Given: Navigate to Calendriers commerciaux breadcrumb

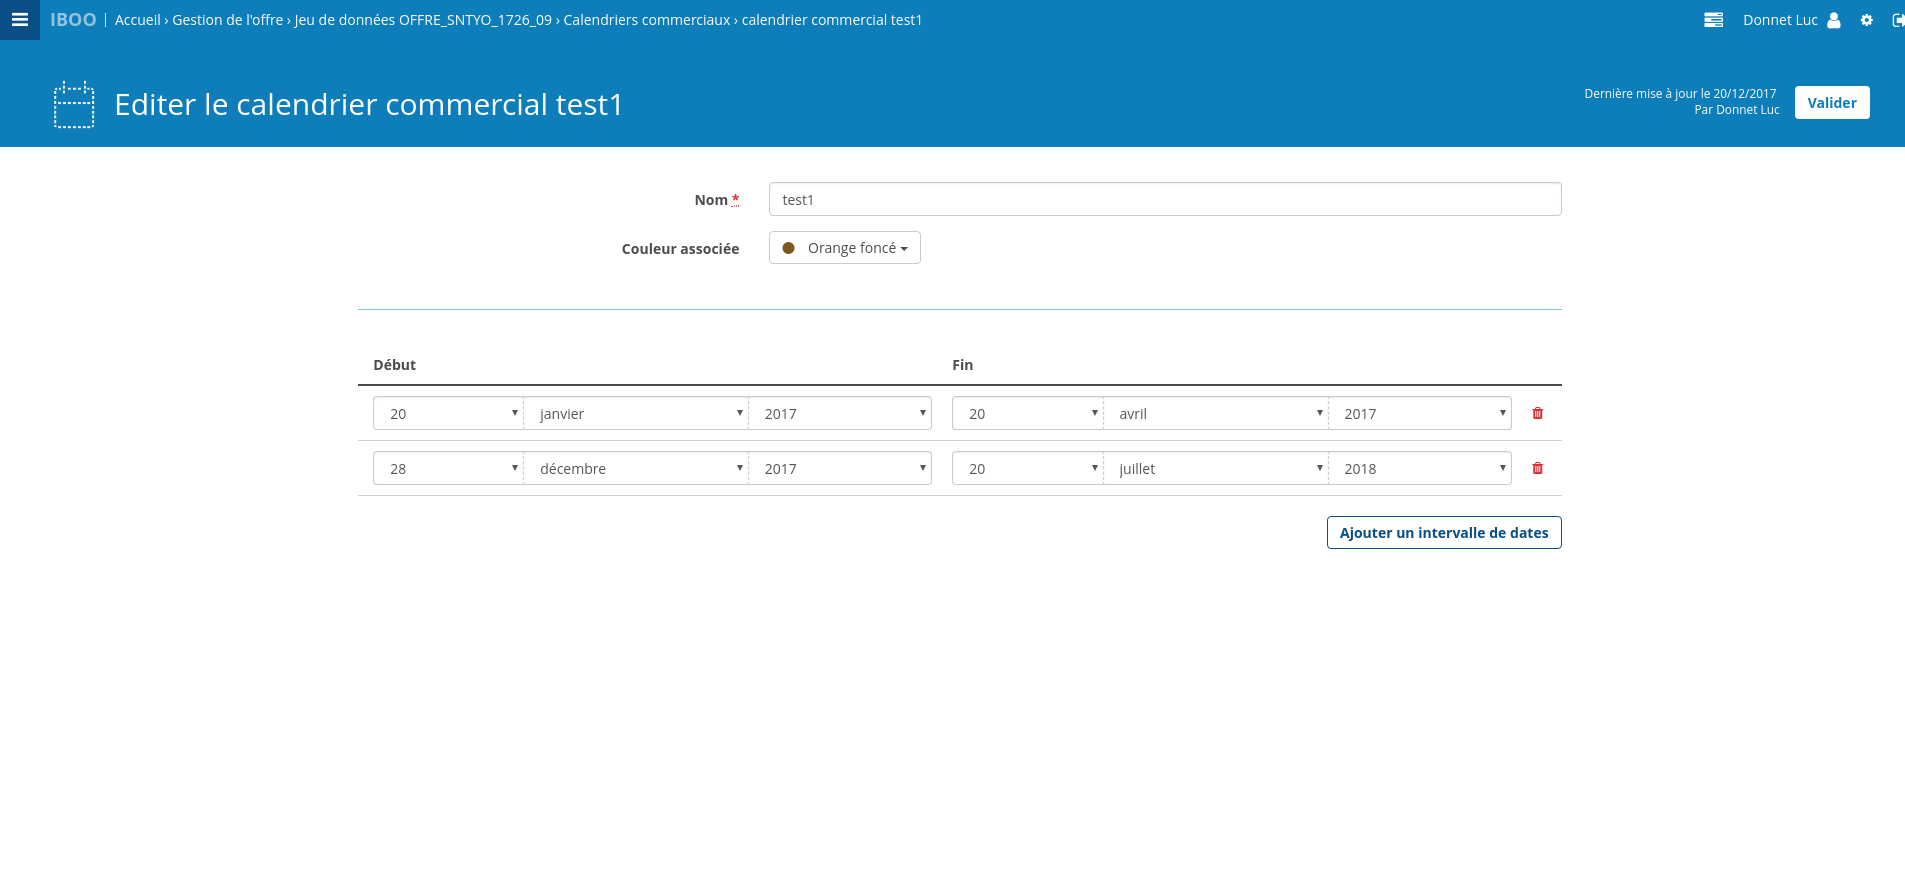Looking at the screenshot, I should 646,20.
